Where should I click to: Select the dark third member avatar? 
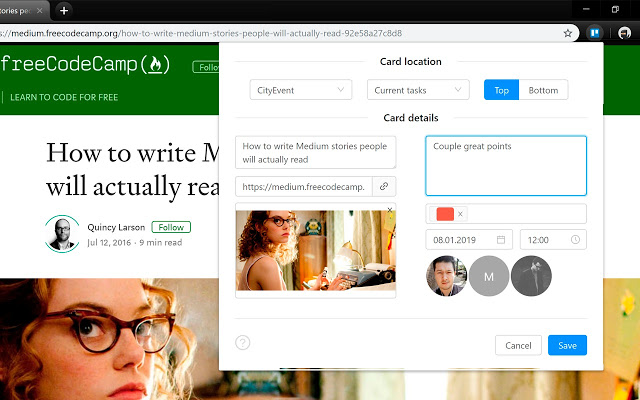pos(531,276)
